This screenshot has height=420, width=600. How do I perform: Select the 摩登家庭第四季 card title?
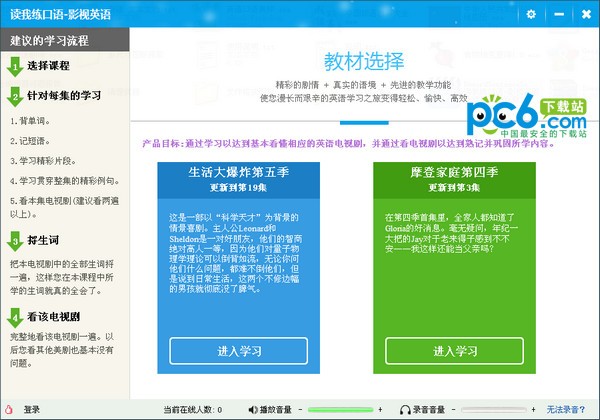coord(454,172)
